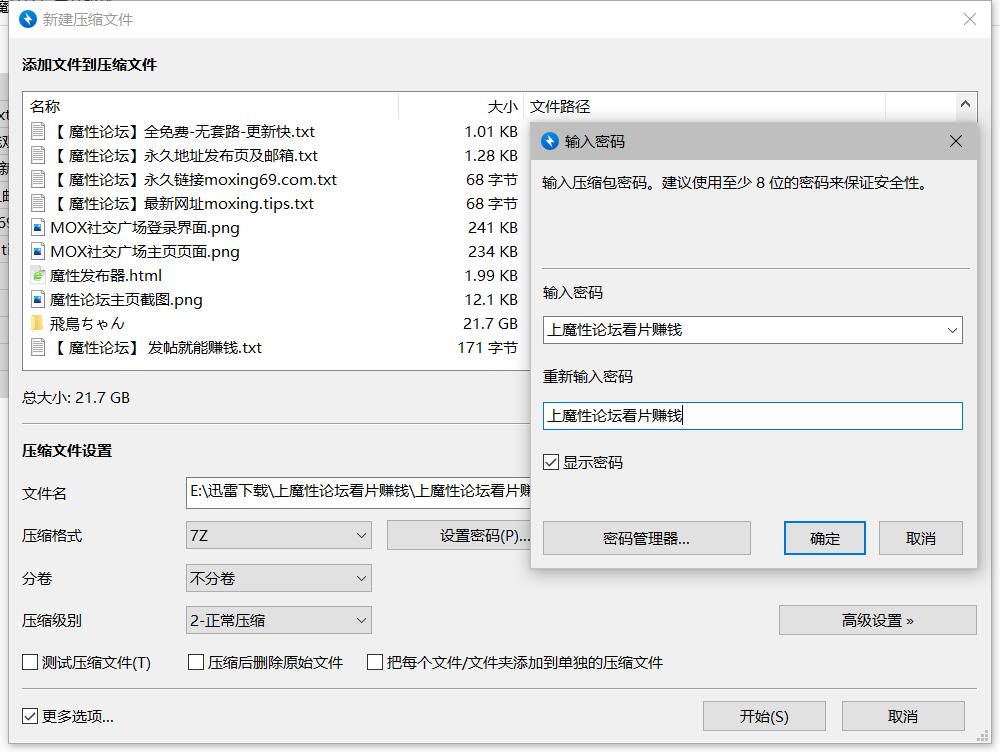Screen dimensions: 1000x752
Task: Click 取消 in the 输入密码 dialog
Action: coord(920,538)
